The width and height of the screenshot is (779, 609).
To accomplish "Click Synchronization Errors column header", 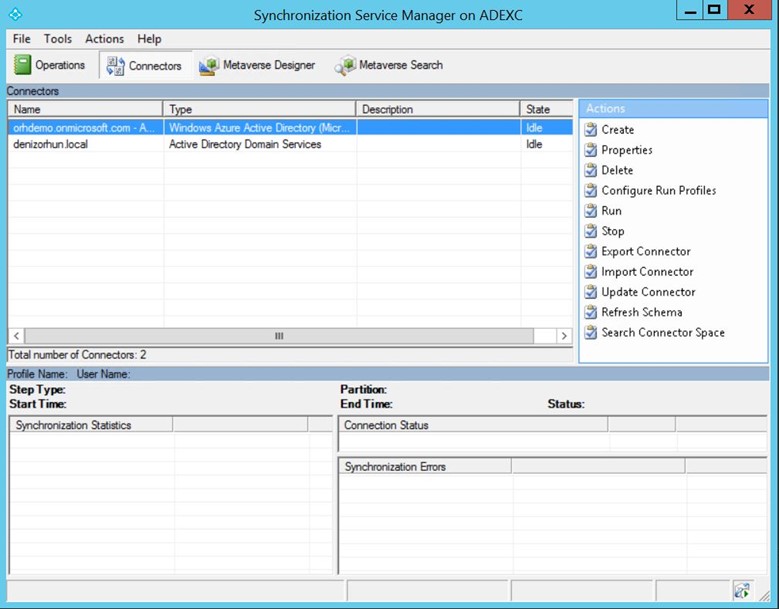I will click(x=425, y=466).
